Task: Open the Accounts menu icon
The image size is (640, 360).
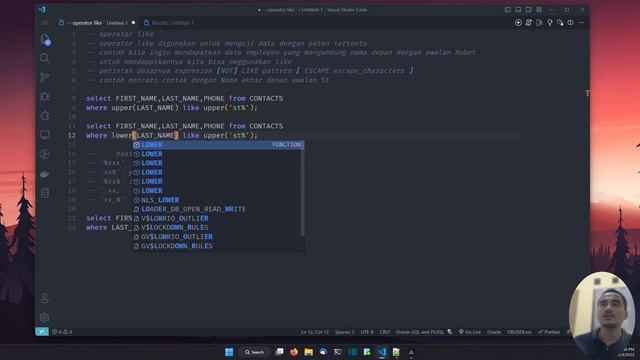Action: pos(45,298)
